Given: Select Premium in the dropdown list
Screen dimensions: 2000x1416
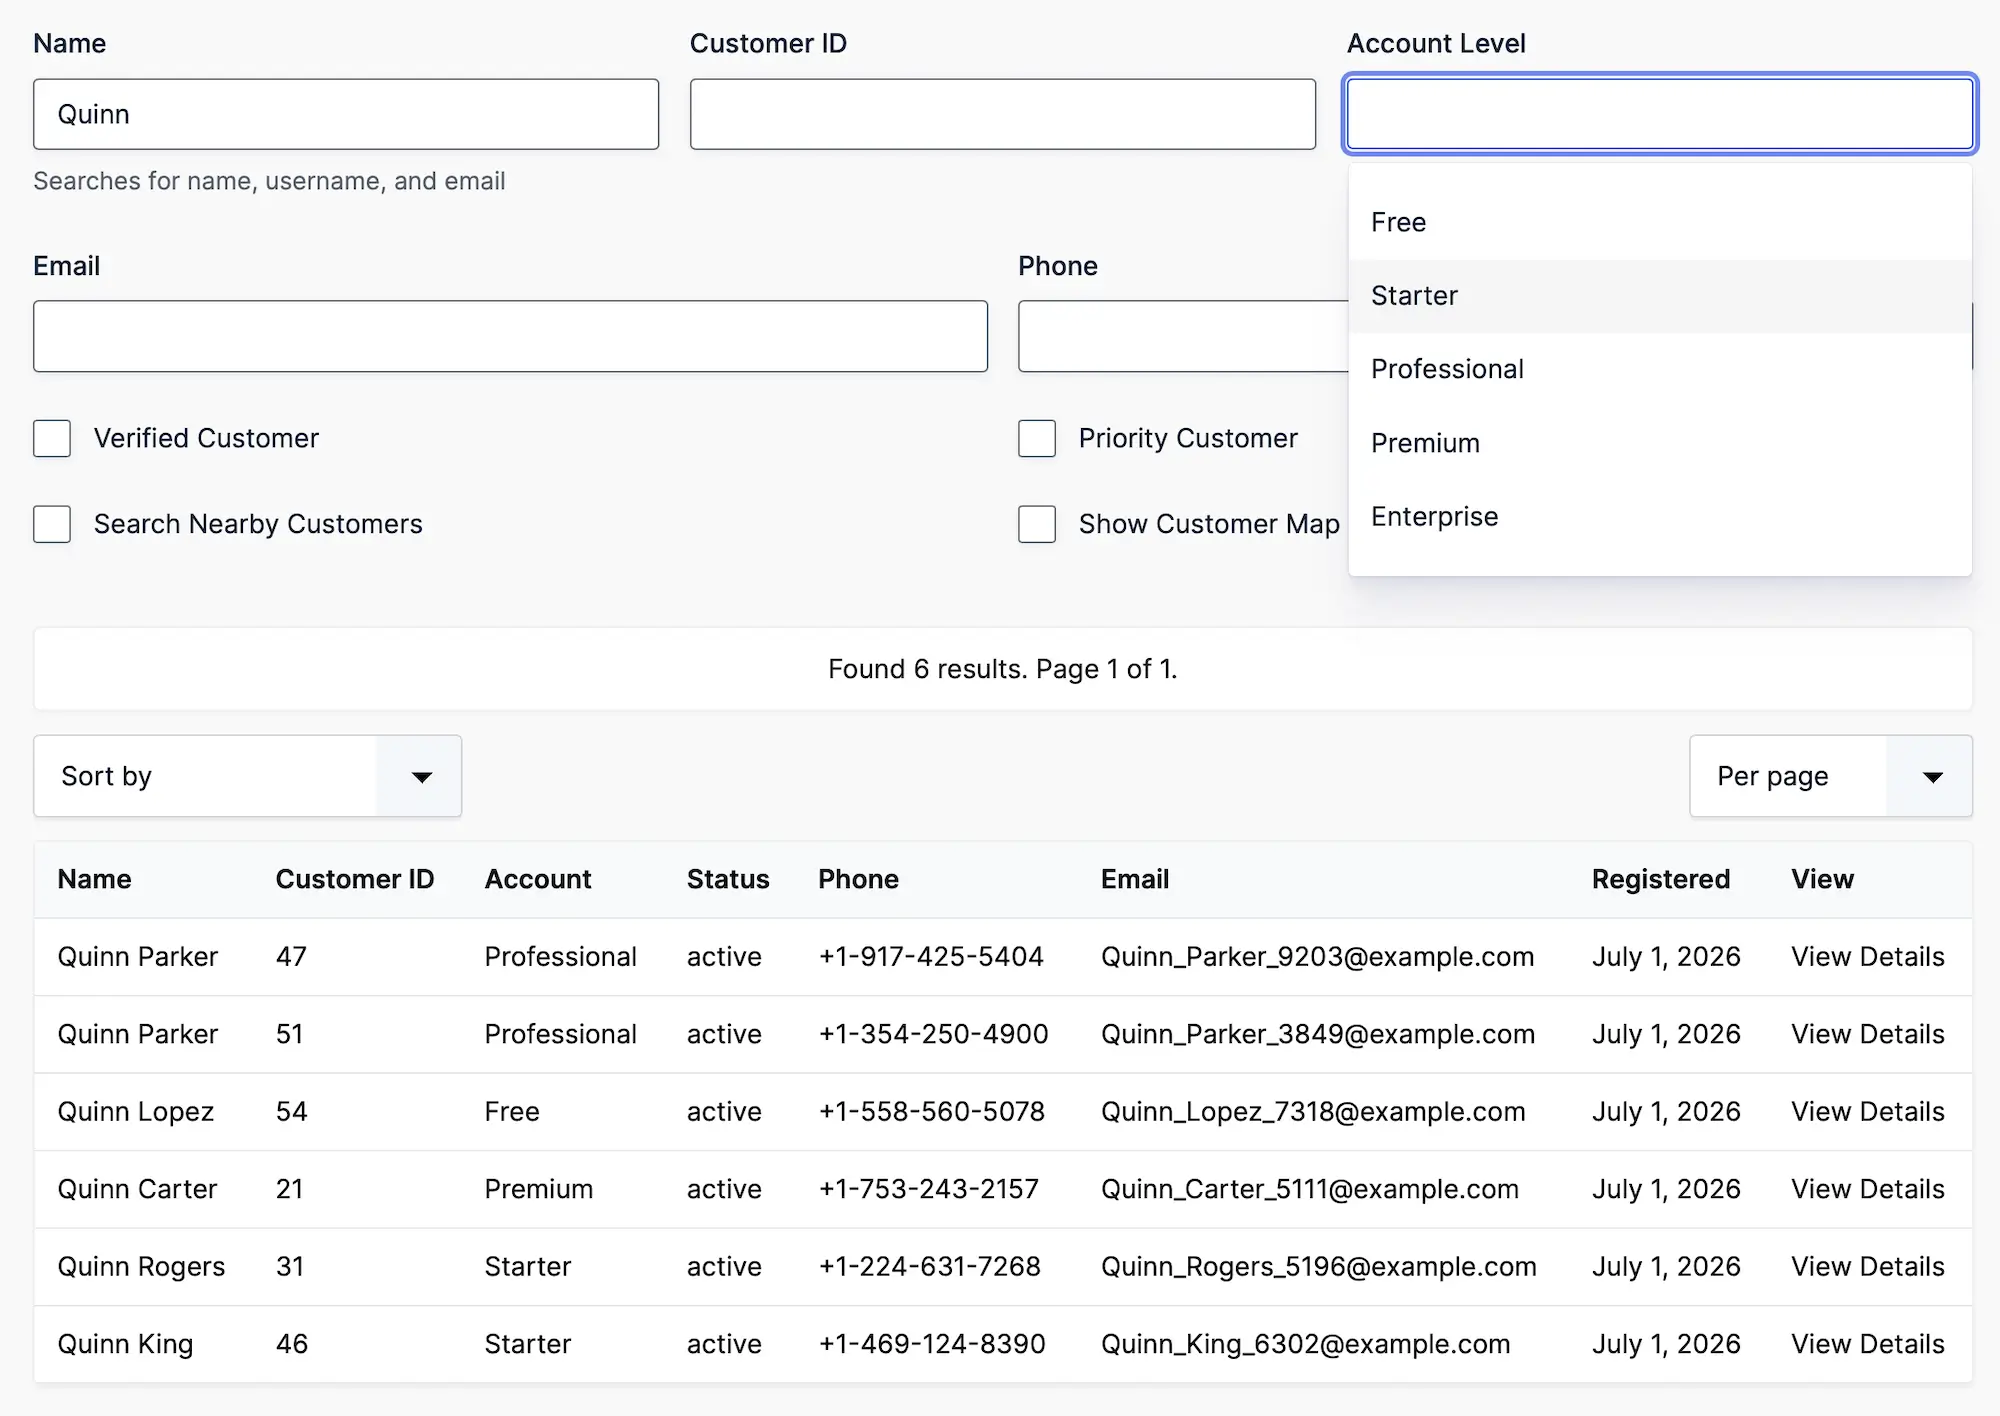Looking at the screenshot, I should [x=1660, y=443].
